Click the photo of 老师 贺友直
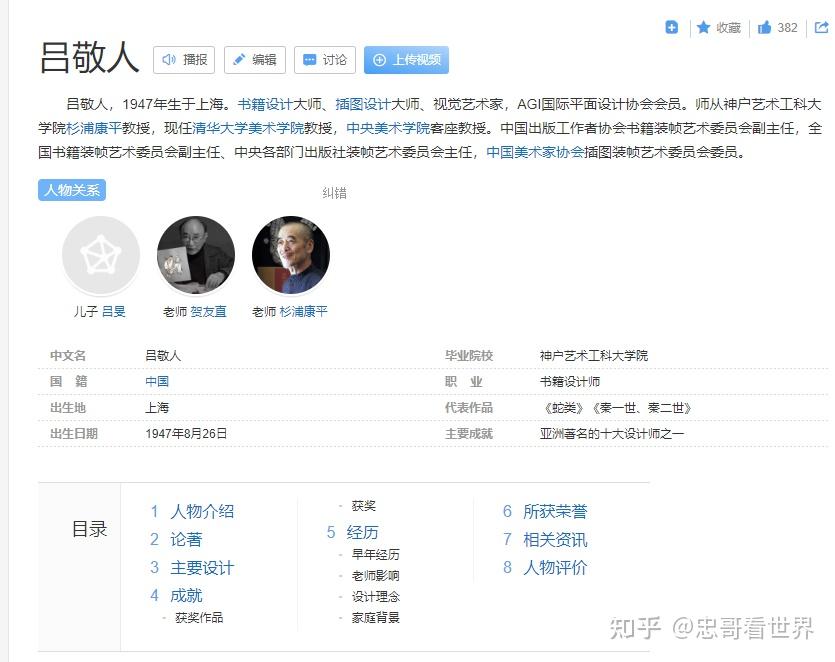This screenshot has width=835, height=662. (x=196, y=255)
